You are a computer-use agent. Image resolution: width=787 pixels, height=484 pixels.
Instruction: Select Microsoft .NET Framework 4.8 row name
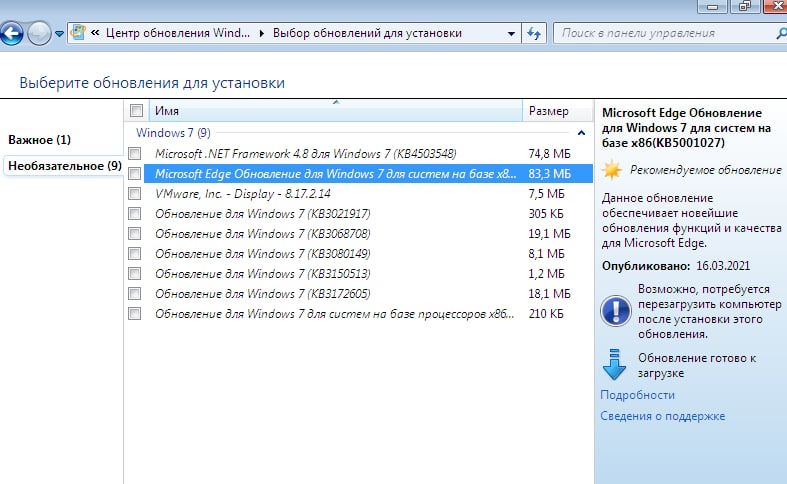[305, 154]
